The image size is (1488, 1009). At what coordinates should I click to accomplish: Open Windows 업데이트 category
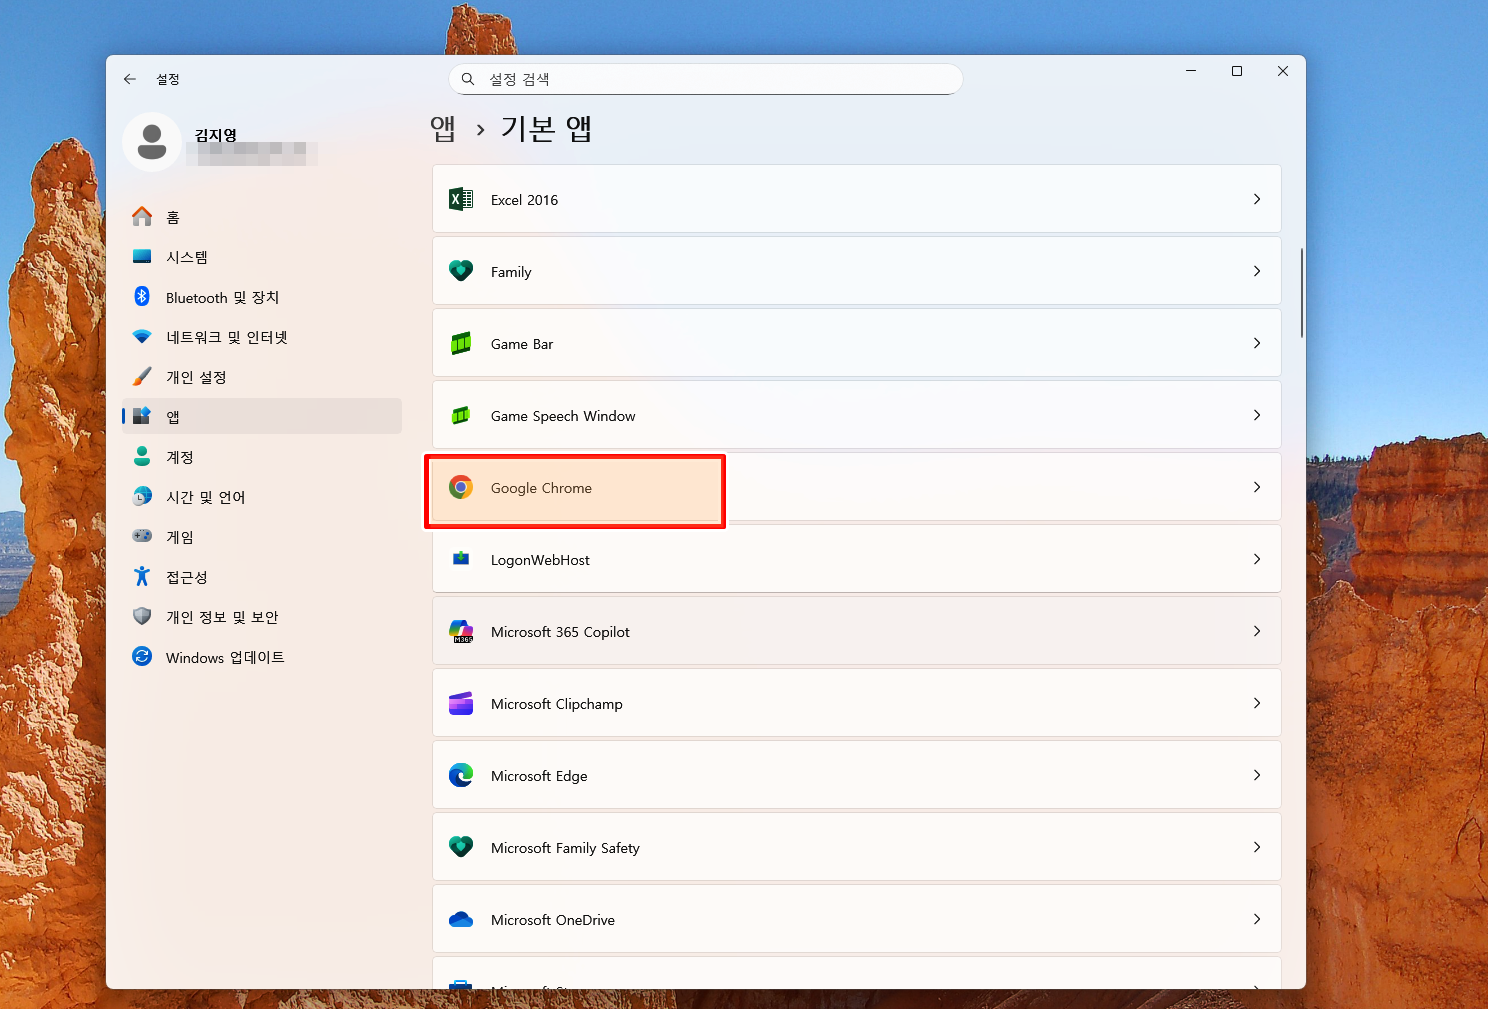(262, 657)
